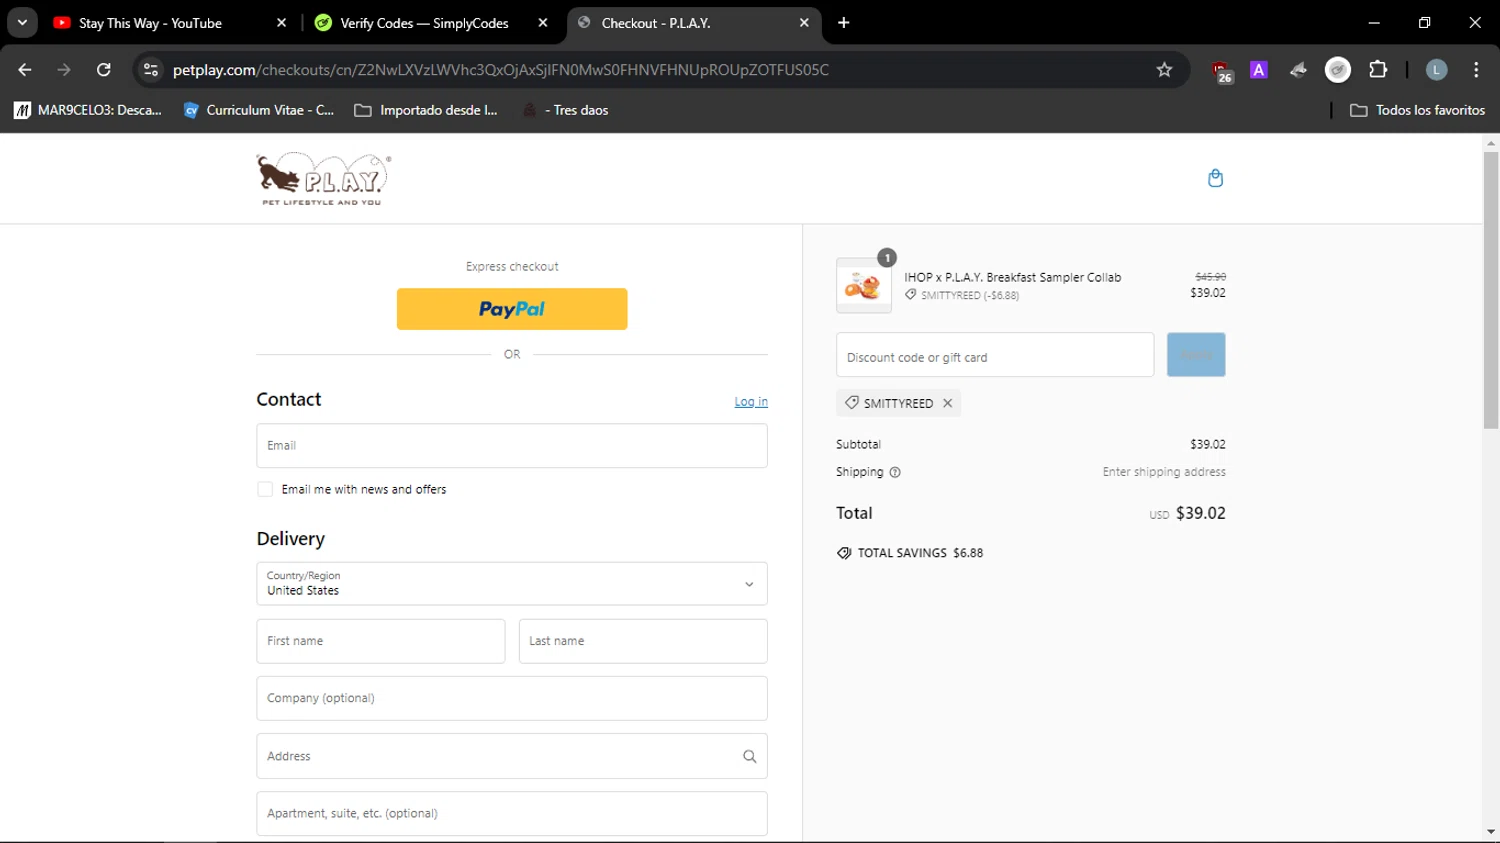Toggle Email me with news and offers

[265, 489]
